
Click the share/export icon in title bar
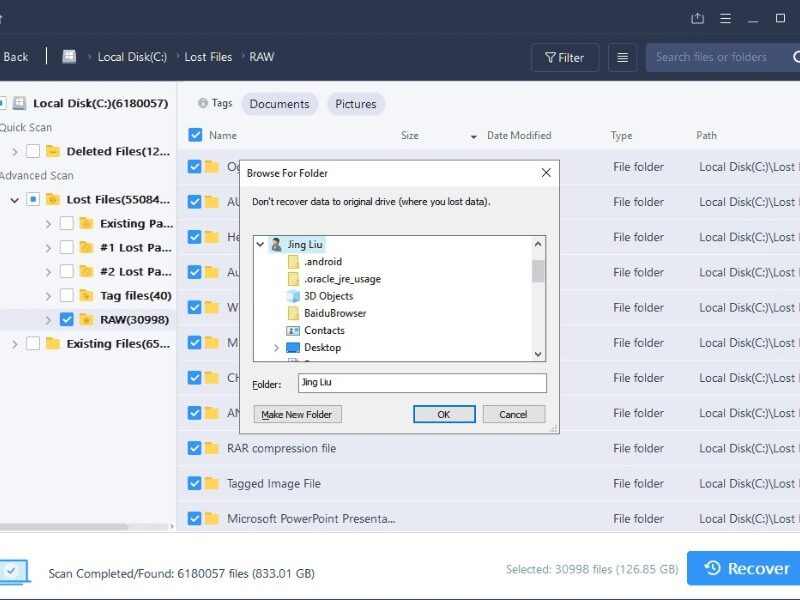[x=697, y=17]
